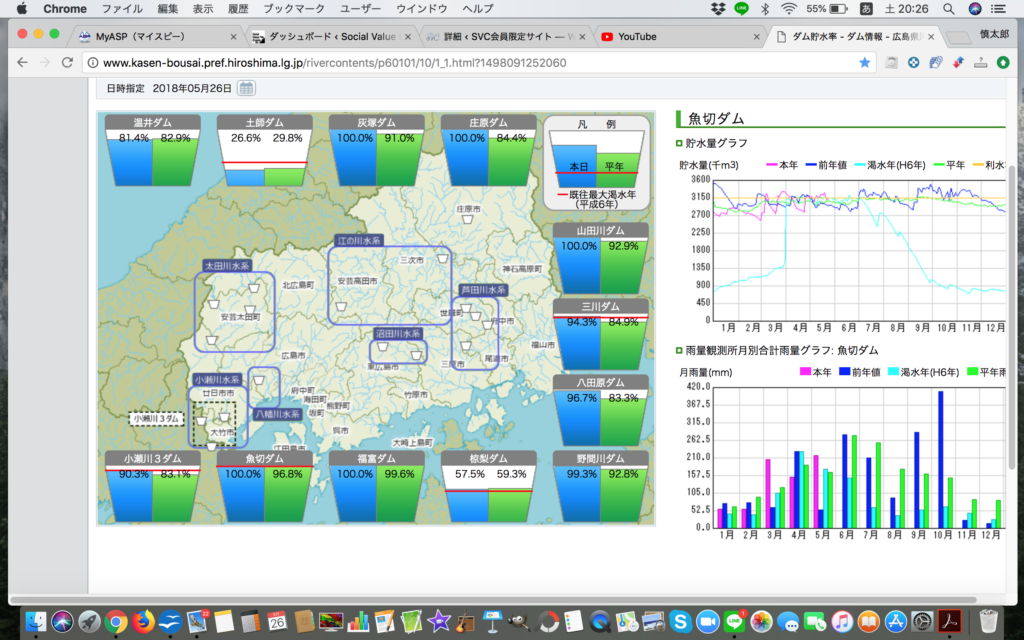Open Firefox from the dock

coord(143,621)
